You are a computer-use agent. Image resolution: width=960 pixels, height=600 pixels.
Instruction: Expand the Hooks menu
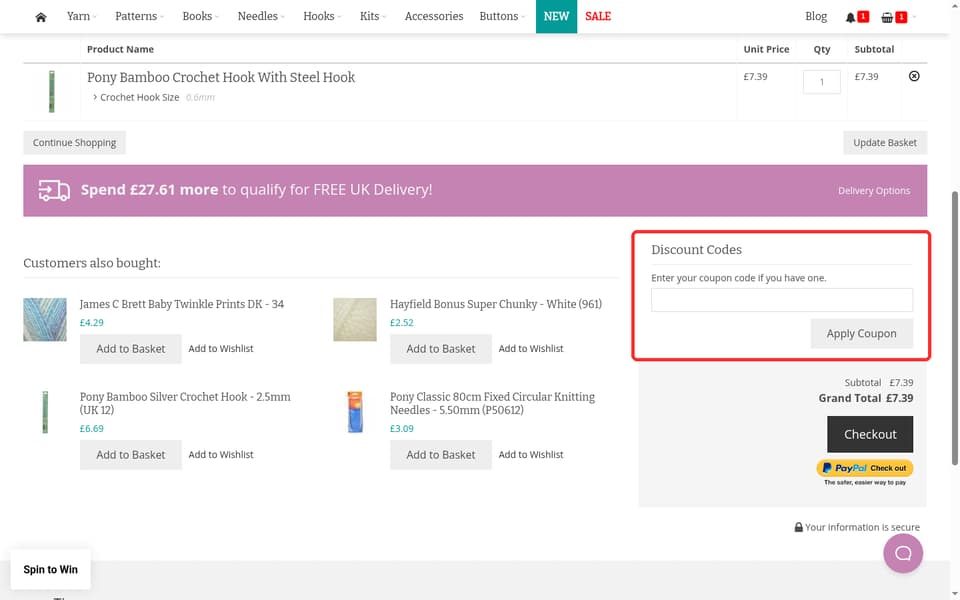coord(323,17)
